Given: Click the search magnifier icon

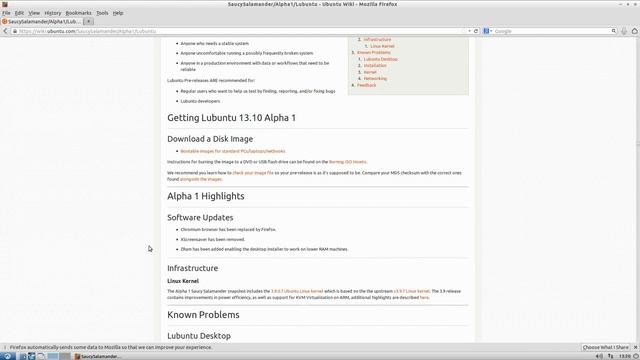Looking at the screenshot, I should pyautogui.click(x=613, y=31).
